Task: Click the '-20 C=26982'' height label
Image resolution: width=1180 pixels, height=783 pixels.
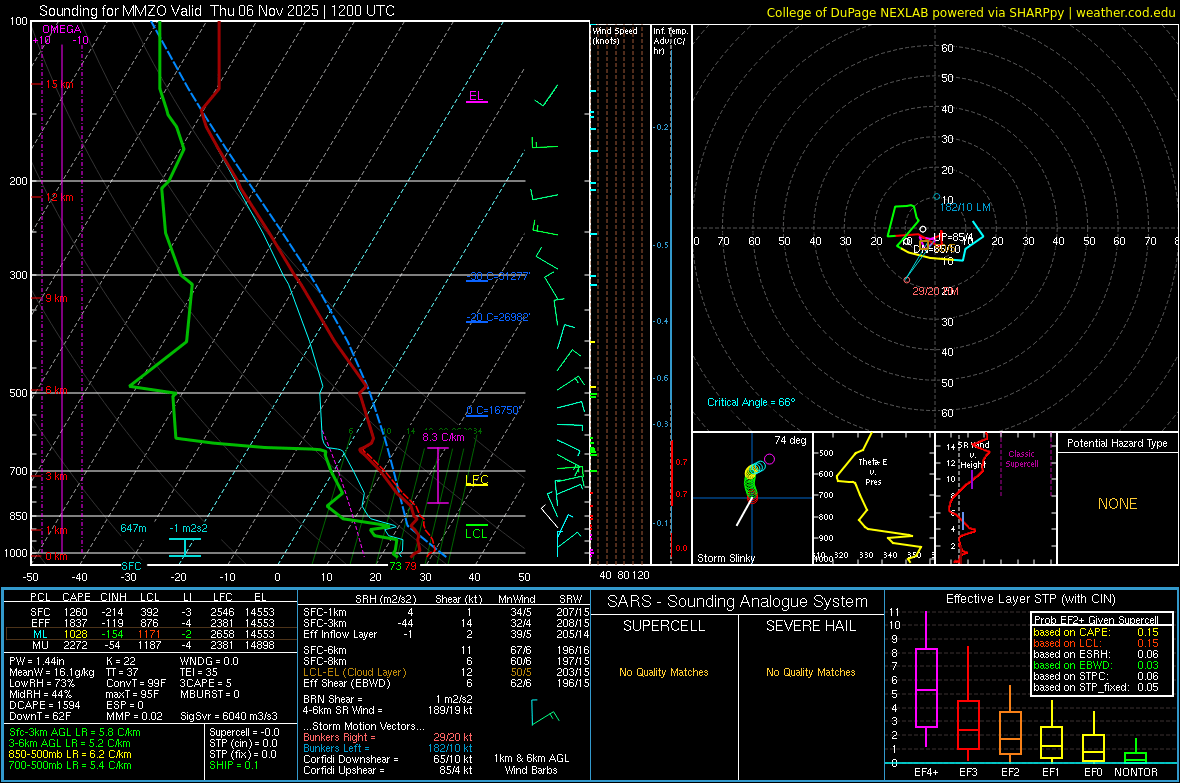Action: pos(498,317)
